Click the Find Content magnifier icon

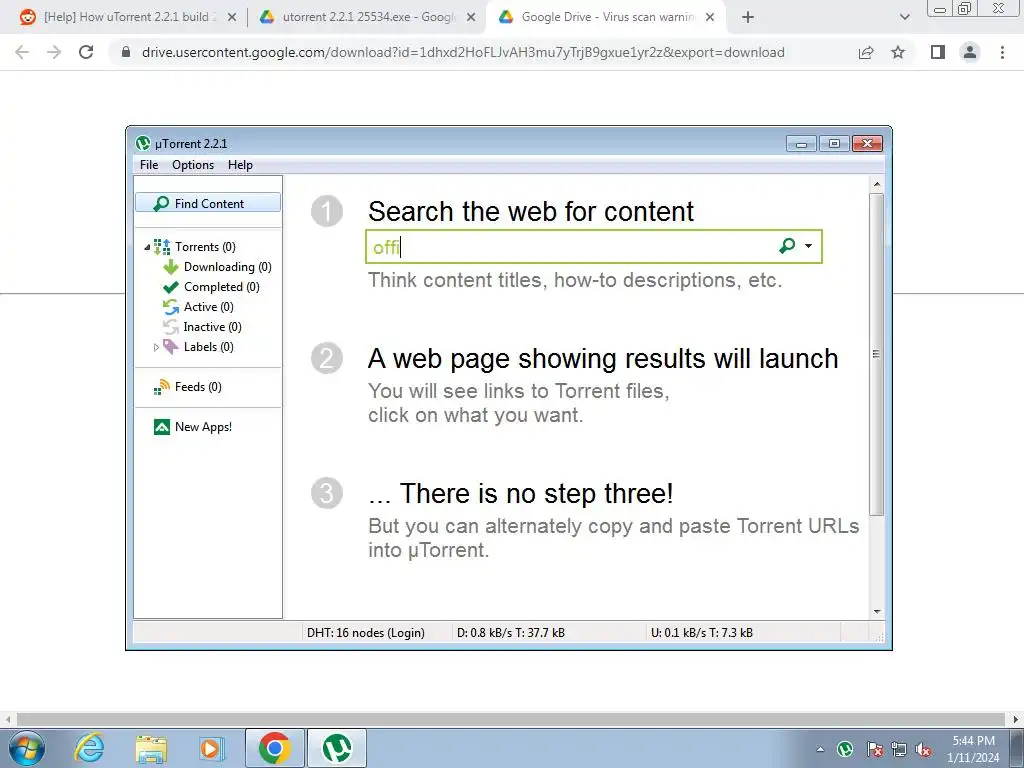coord(161,204)
